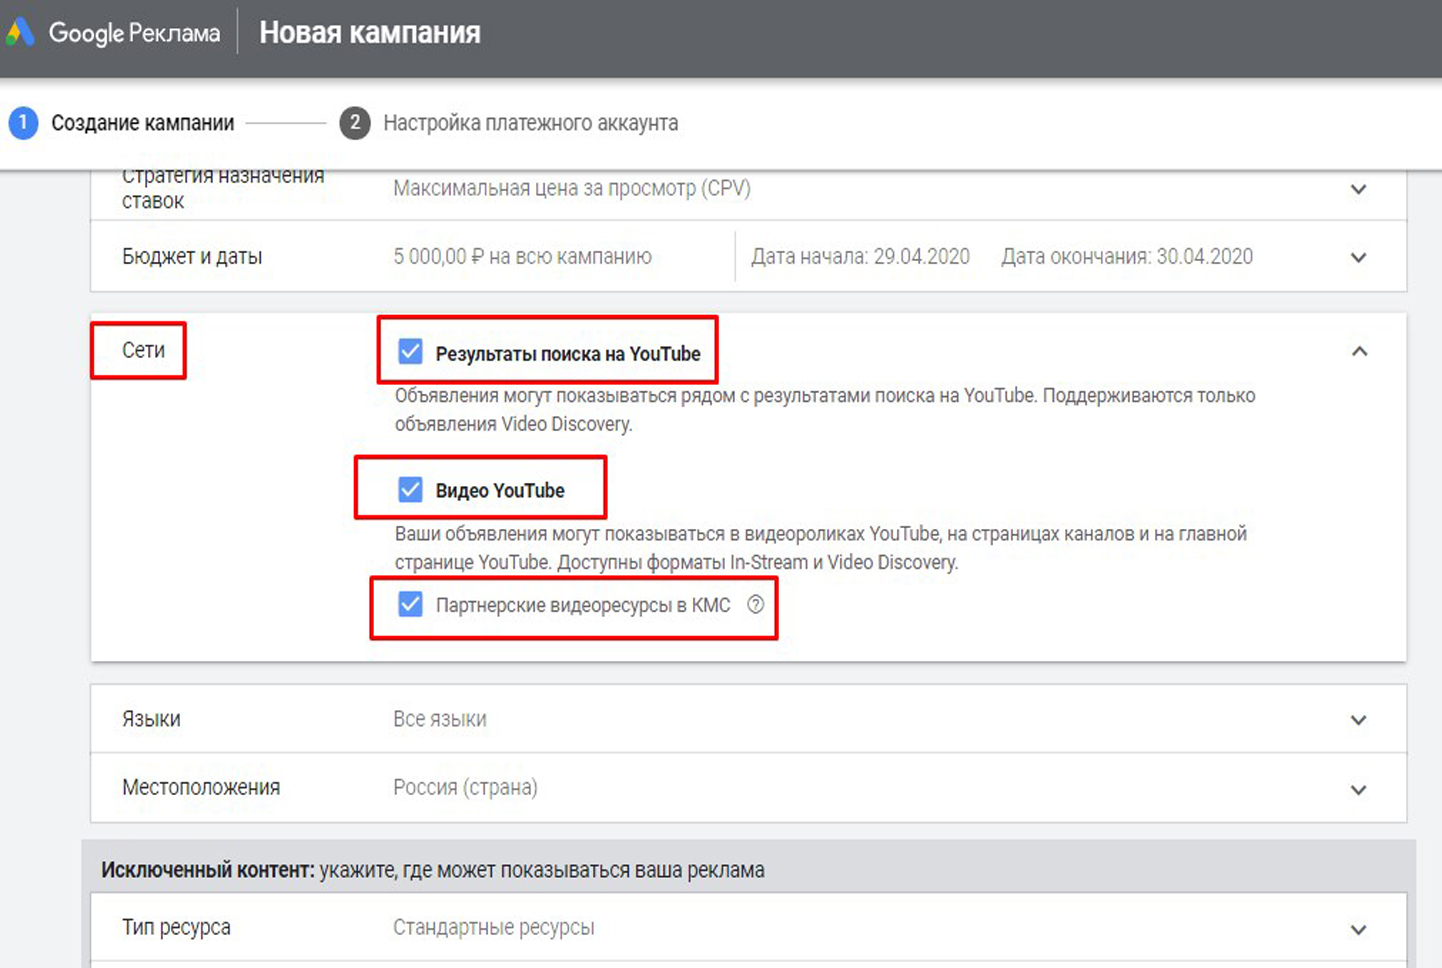This screenshot has width=1442, height=968.
Task: Expand the Языки section chevron
Action: (1358, 720)
